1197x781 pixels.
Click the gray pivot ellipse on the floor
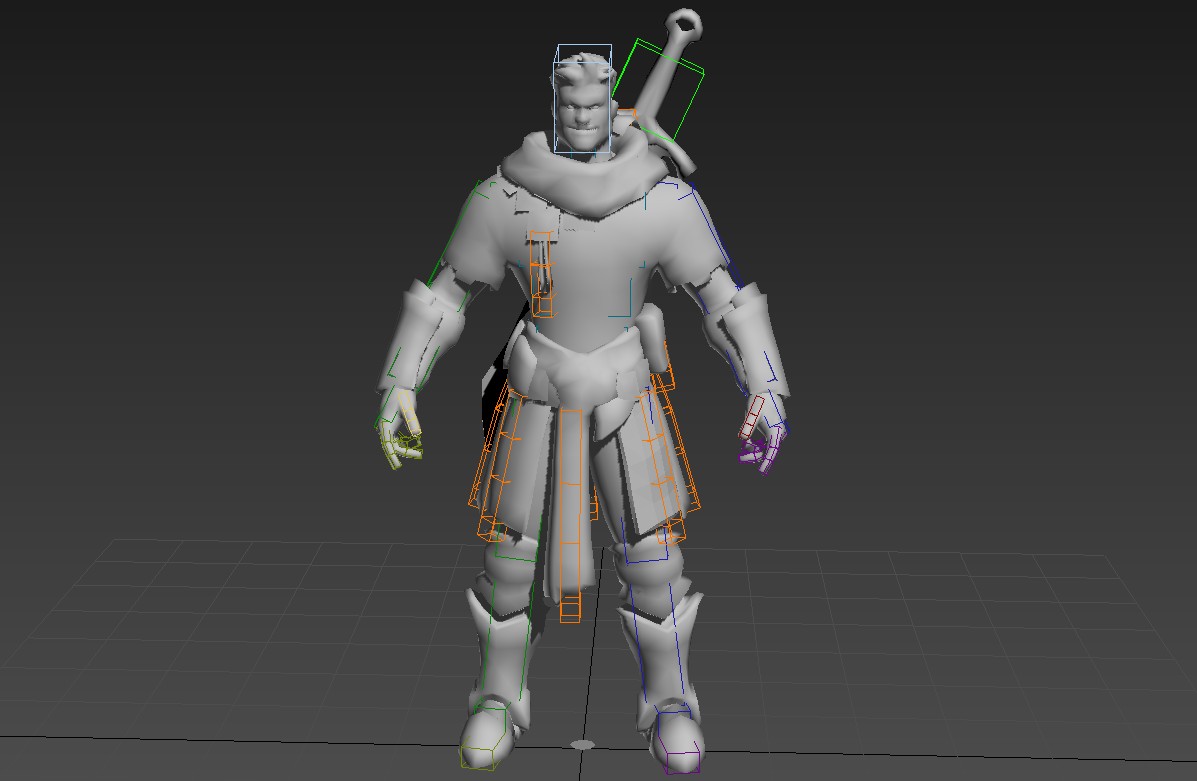[583, 745]
